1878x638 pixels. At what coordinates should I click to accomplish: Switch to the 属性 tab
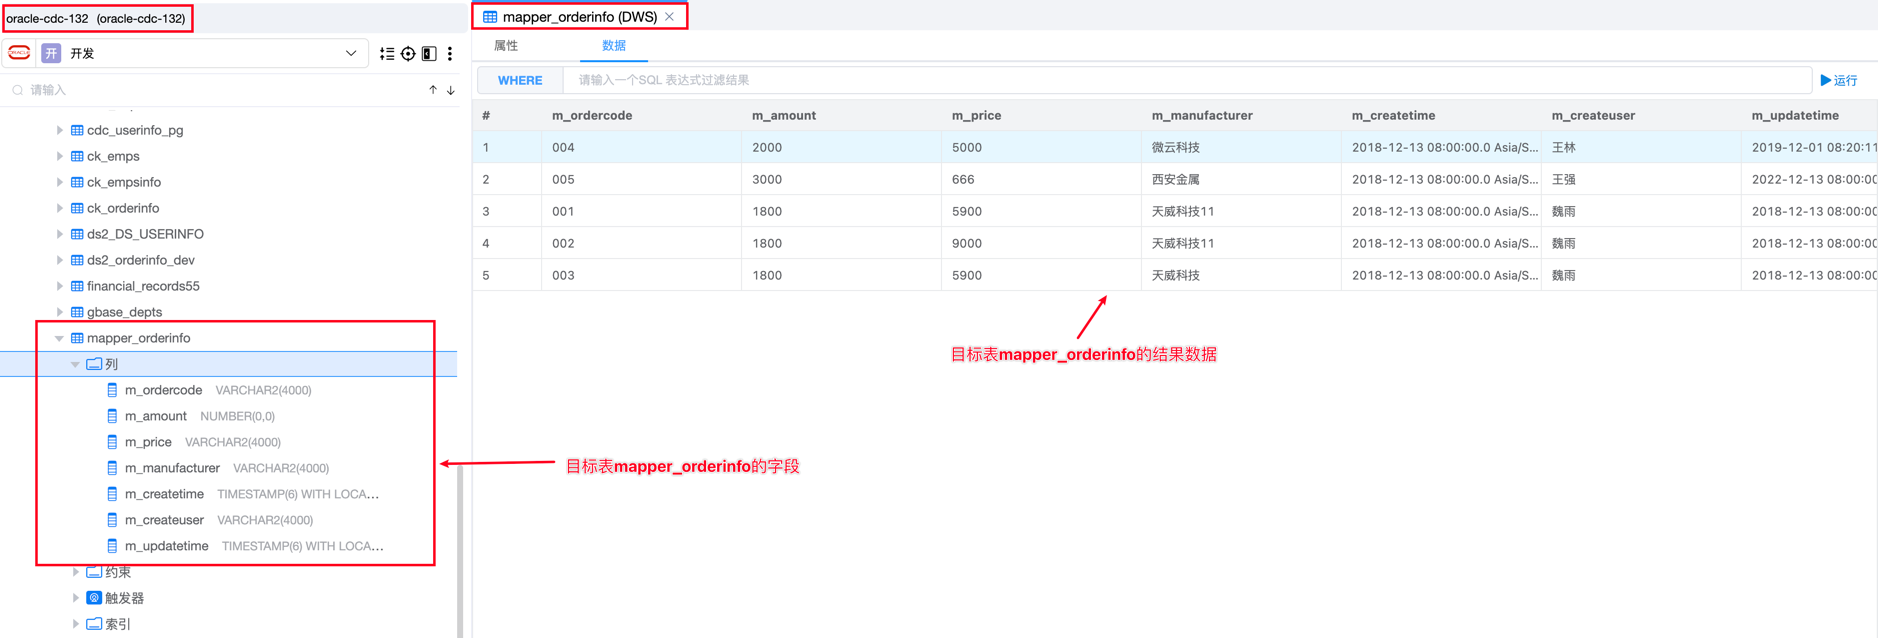(x=506, y=46)
